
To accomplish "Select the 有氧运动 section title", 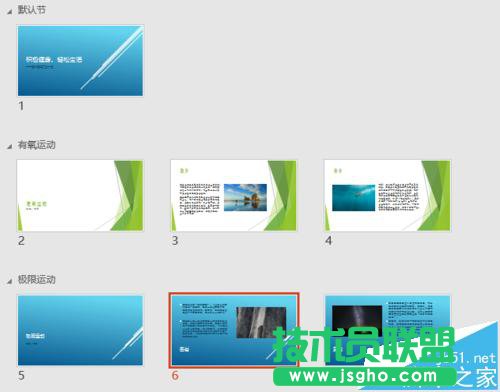I will coord(37,145).
